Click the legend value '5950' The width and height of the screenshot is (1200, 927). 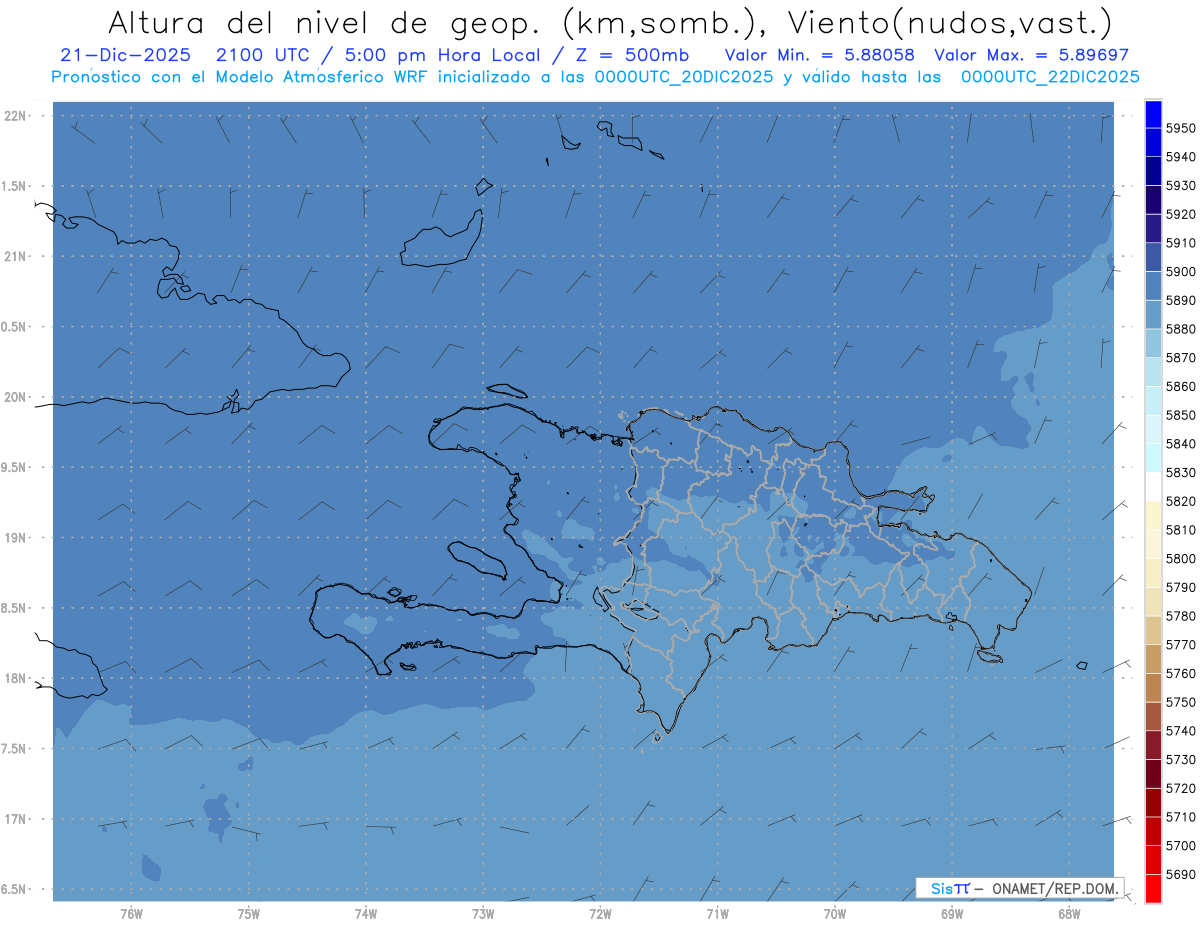1180,128
